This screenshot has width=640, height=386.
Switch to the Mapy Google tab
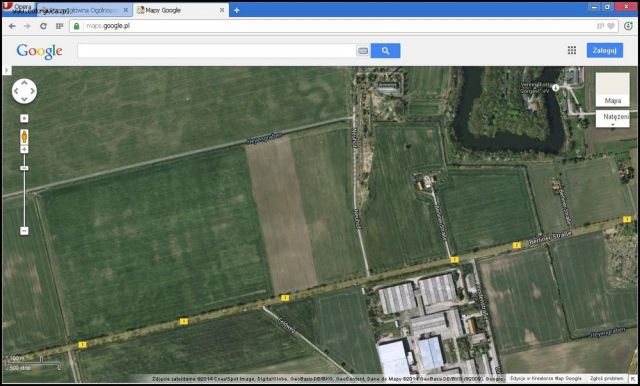pos(181,10)
